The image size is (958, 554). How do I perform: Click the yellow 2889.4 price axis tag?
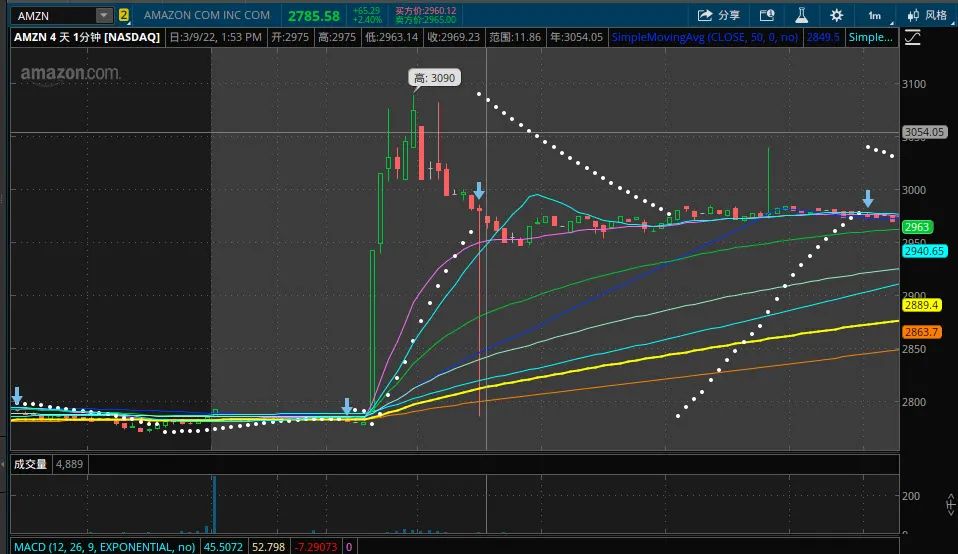click(x=921, y=304)
